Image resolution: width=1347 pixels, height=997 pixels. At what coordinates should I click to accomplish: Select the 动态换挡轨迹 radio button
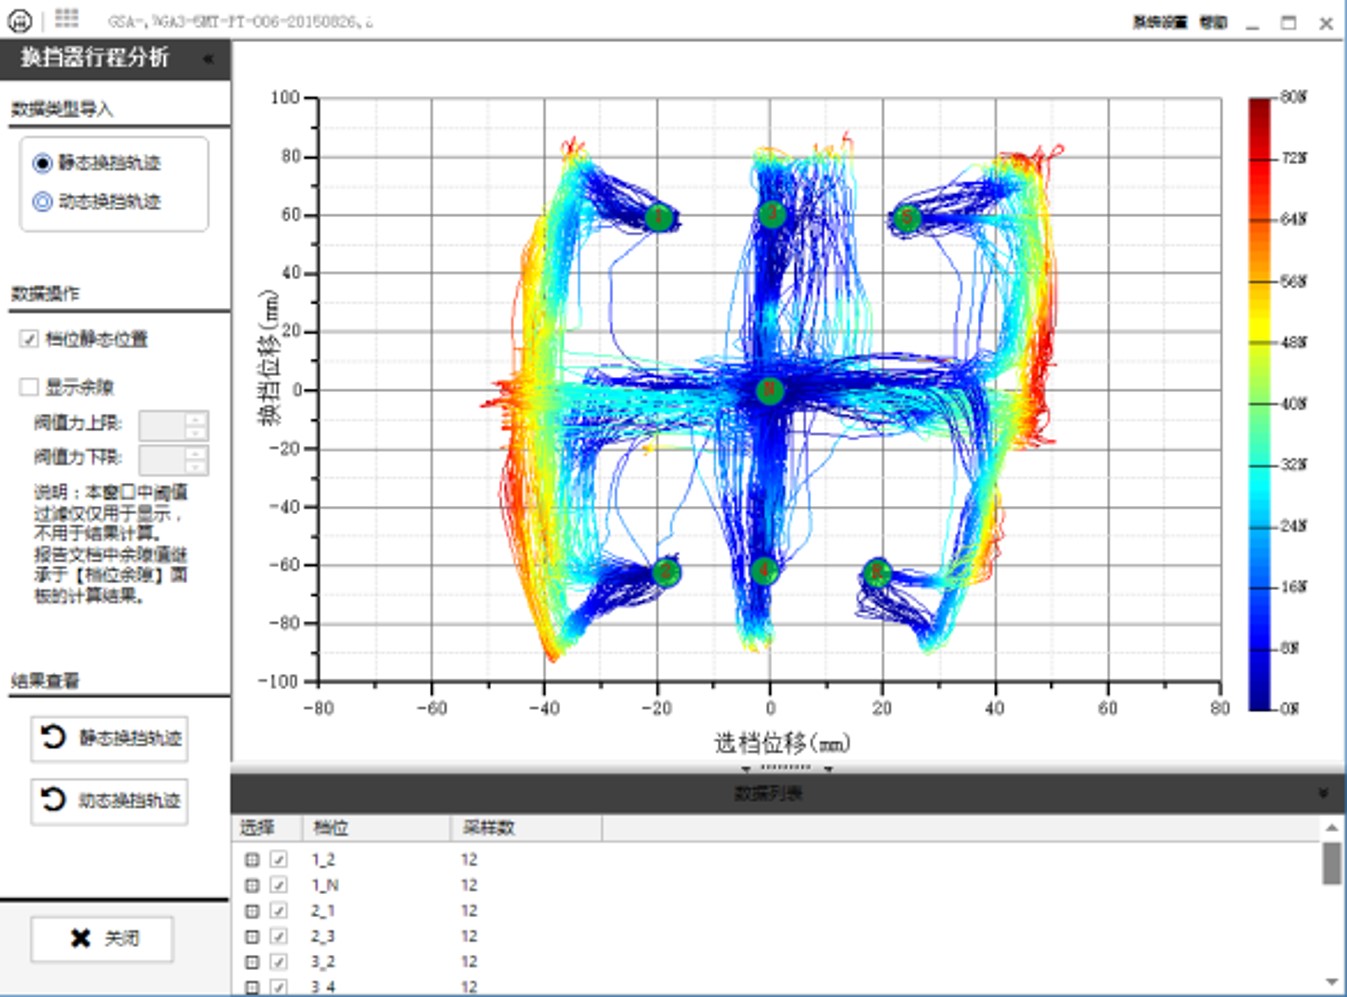(x=43, y=202)
